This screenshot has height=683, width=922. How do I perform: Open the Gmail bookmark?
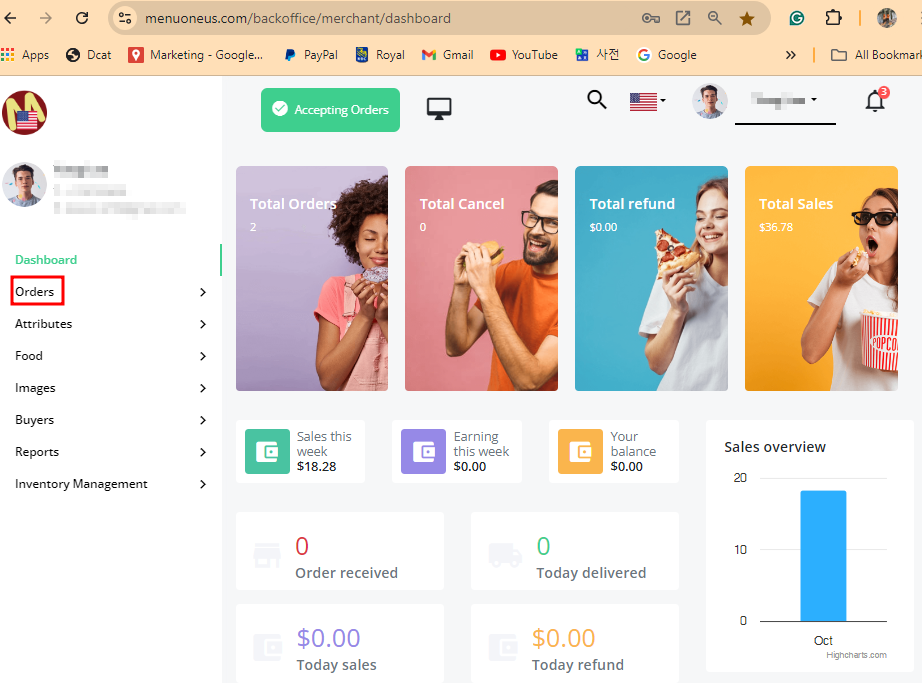[x=448, y=55]
